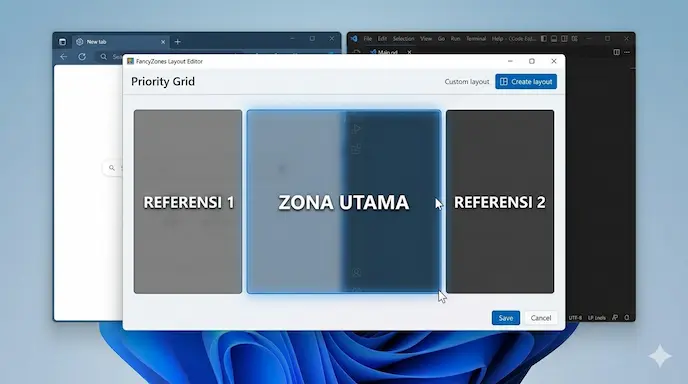Screen dimensions: 688x384
Task: Click the browser back arrow
Action: [64, 57]
